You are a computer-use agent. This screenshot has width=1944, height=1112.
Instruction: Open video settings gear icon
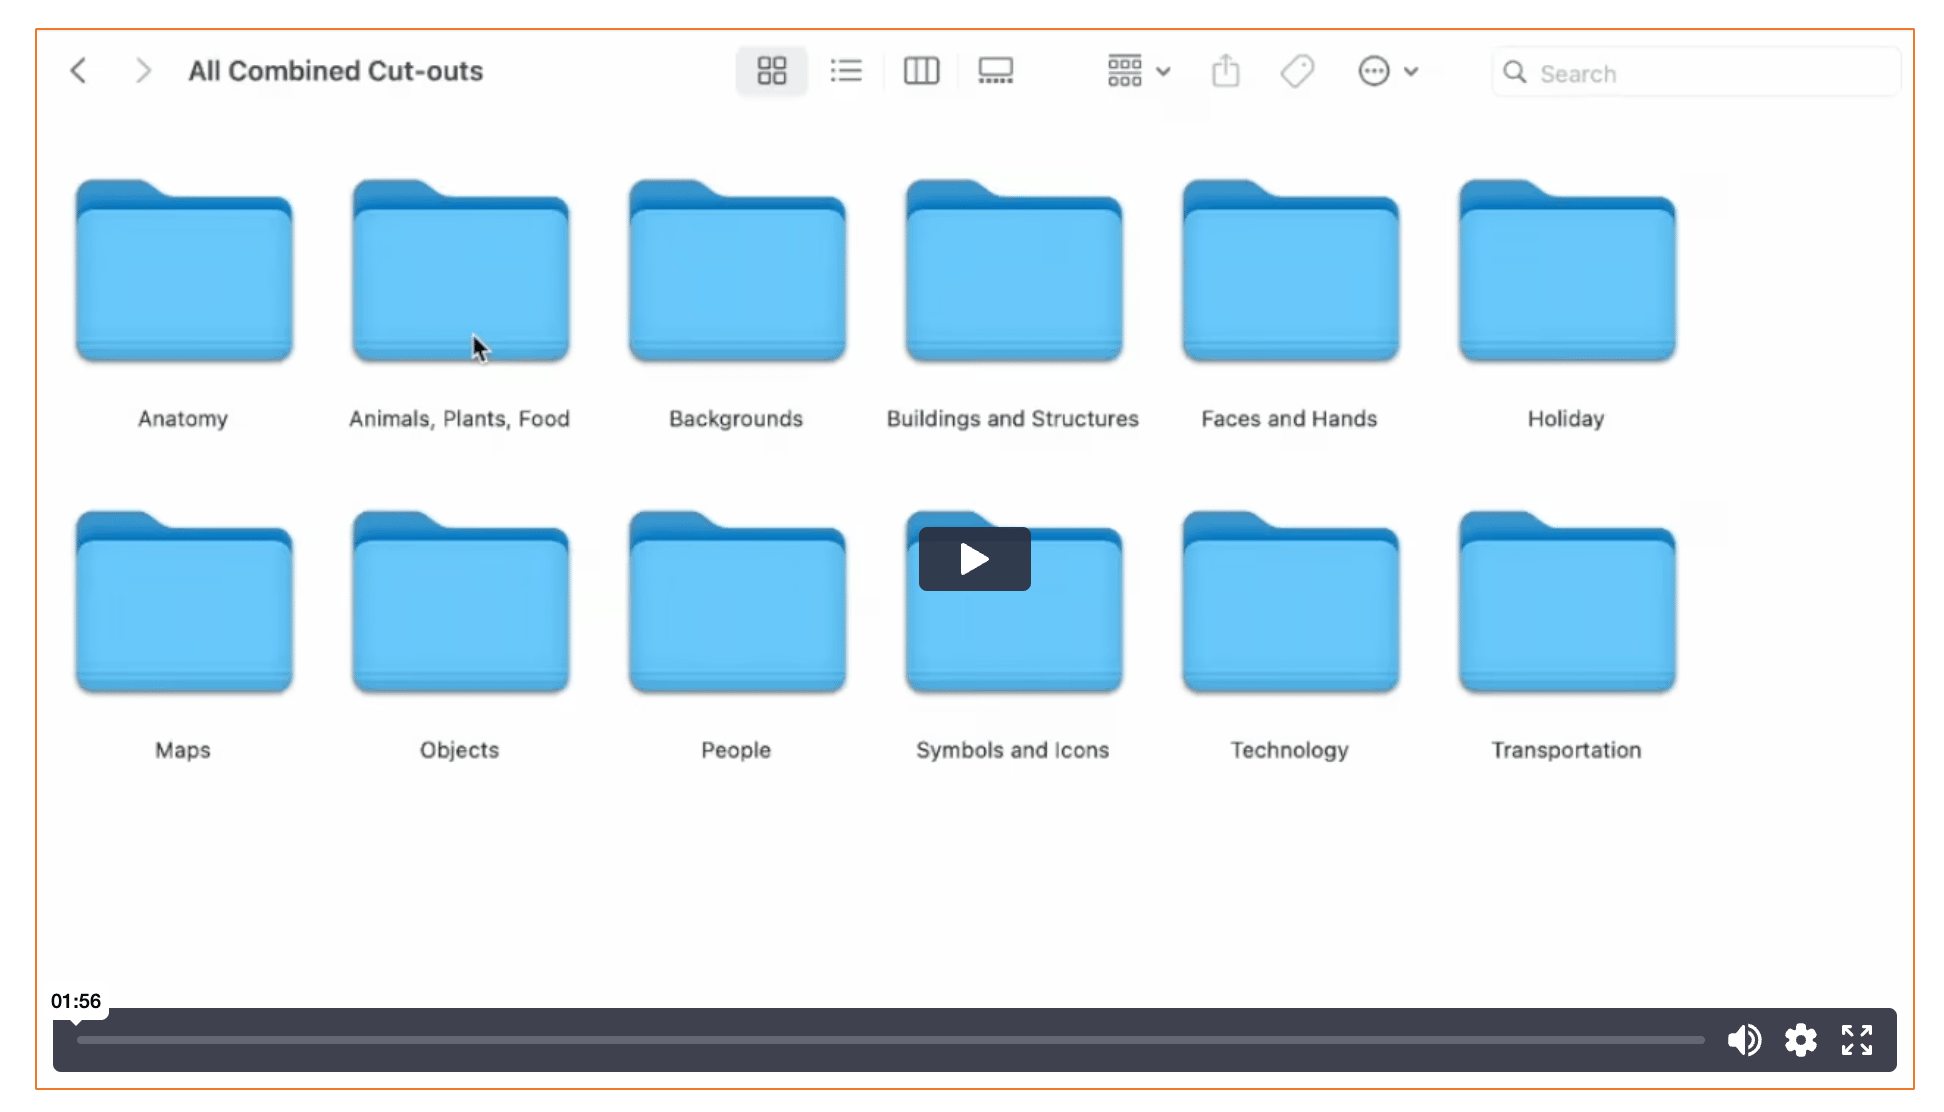point(1801,1040)
